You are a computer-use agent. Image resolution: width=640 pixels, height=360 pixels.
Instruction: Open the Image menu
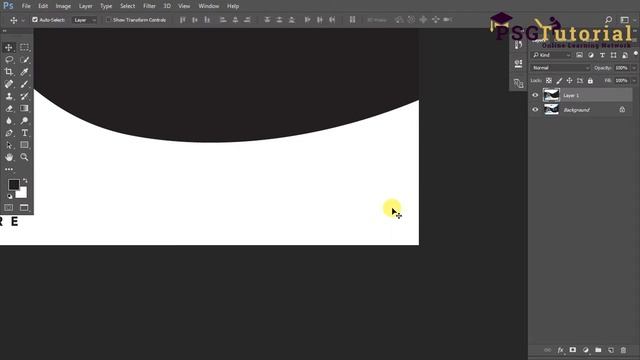pos(63,6)
